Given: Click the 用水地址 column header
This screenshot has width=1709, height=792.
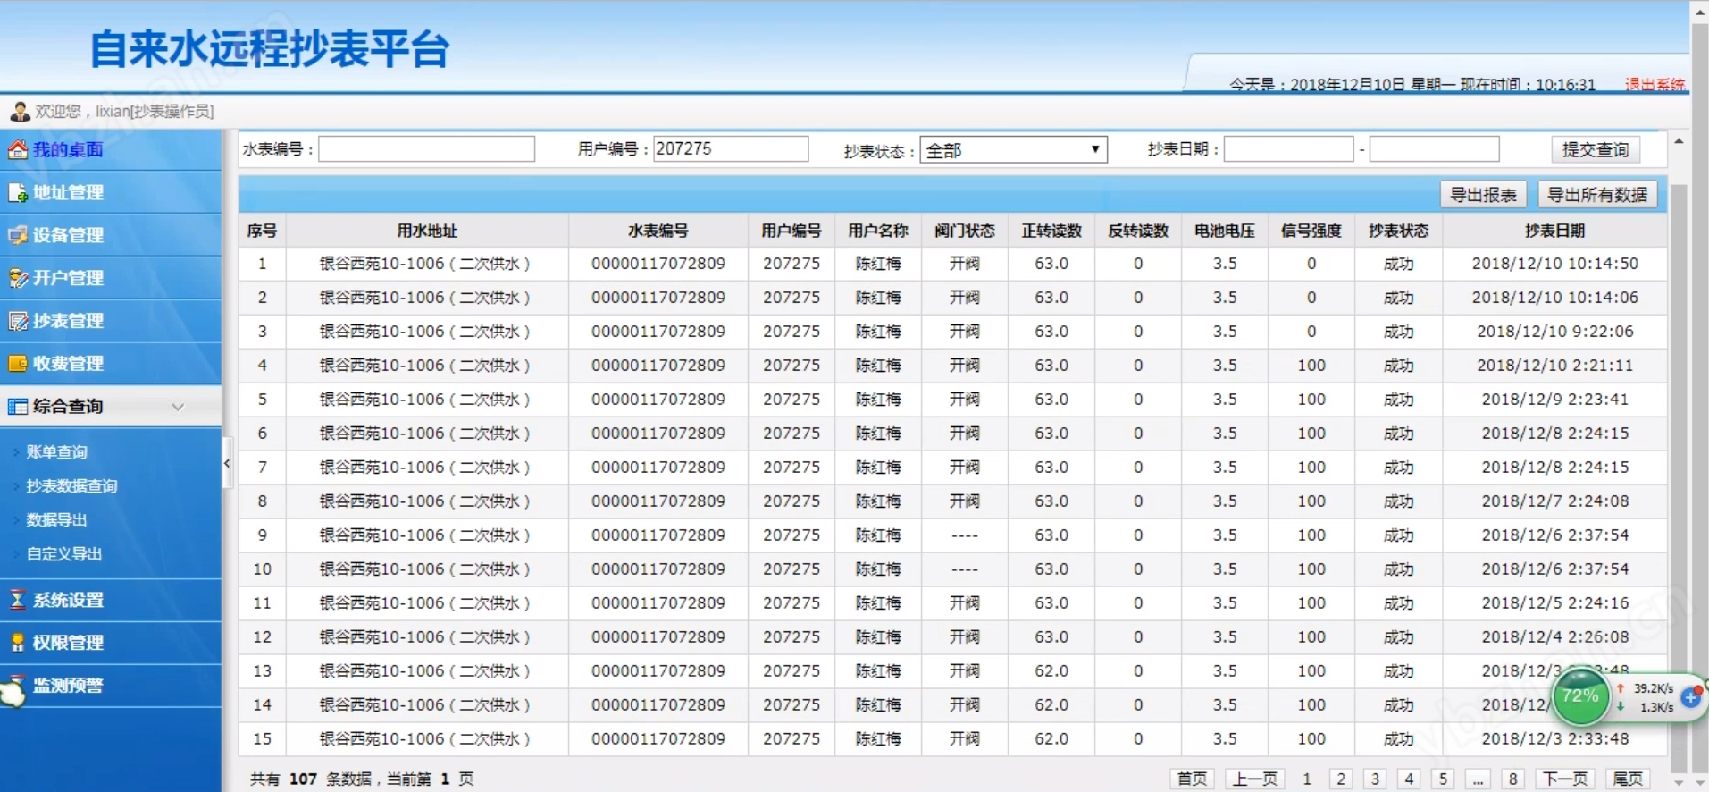Looking at the screenshot, I should (x=427, y=231).
